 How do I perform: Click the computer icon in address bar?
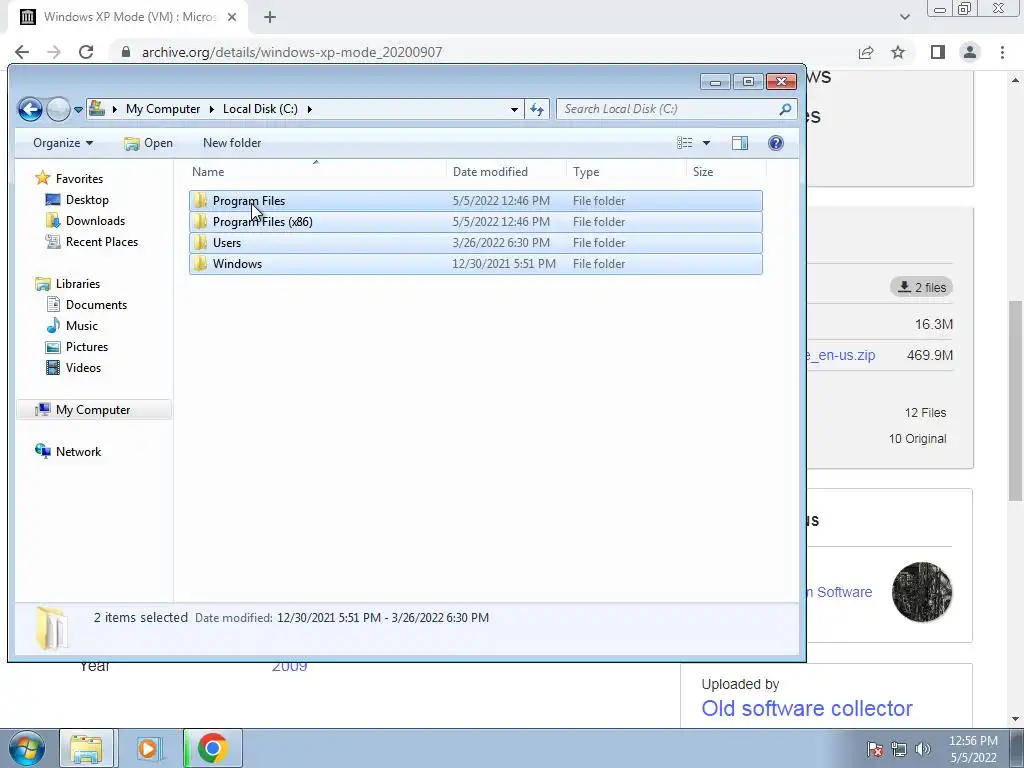point(97,108)
